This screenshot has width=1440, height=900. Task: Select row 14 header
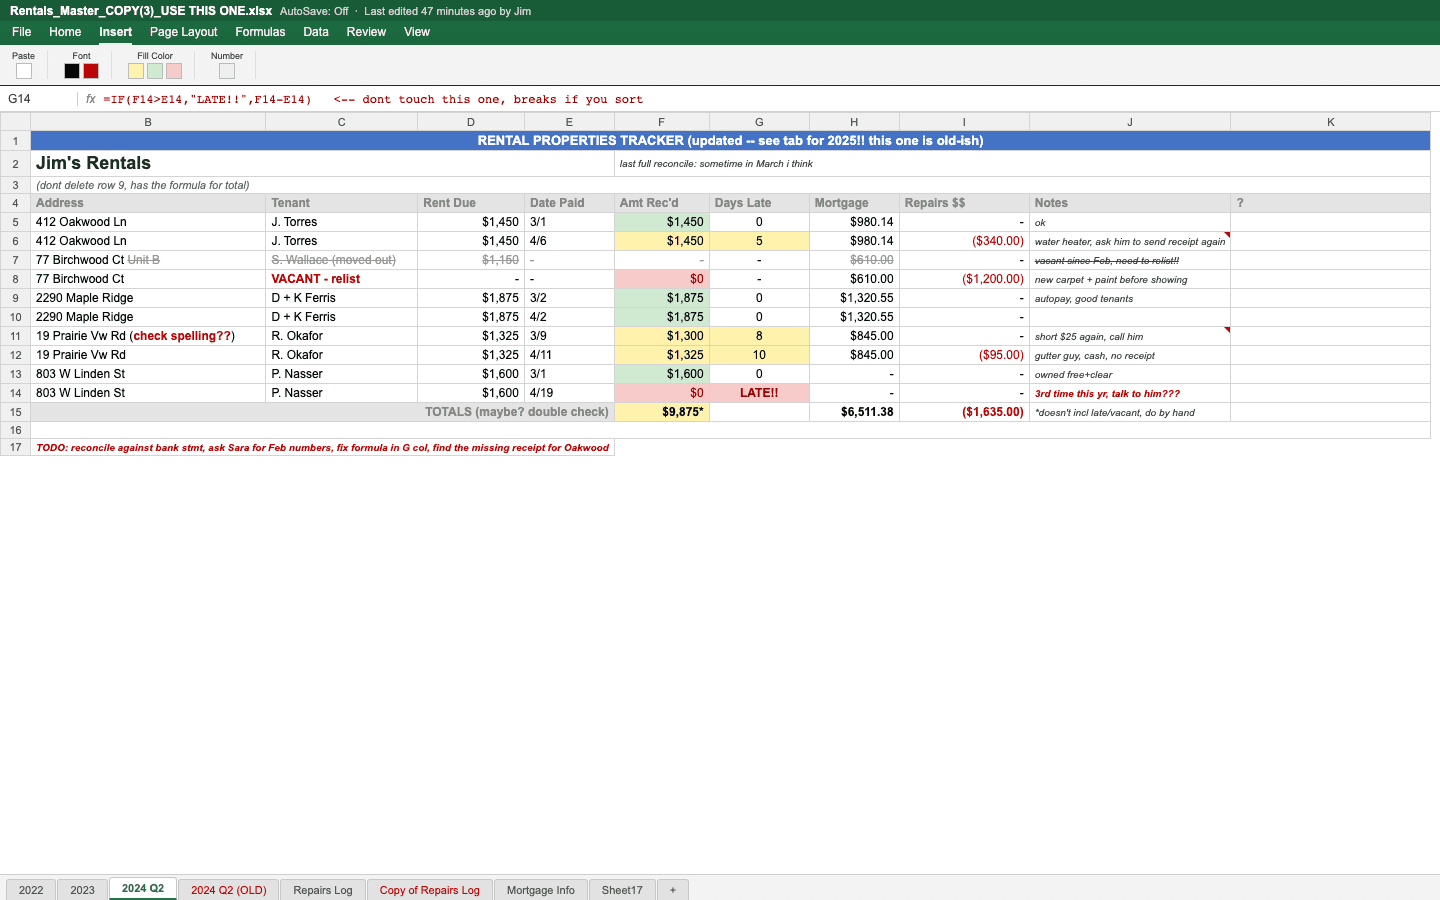(x=15, y=393)
